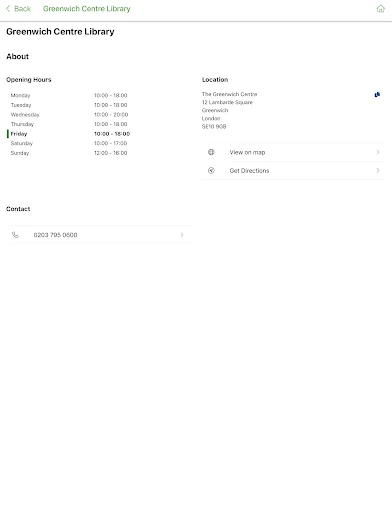392x512 pixels.
Task: Tap the phone number row chevron
Action: tap(182, 235)
